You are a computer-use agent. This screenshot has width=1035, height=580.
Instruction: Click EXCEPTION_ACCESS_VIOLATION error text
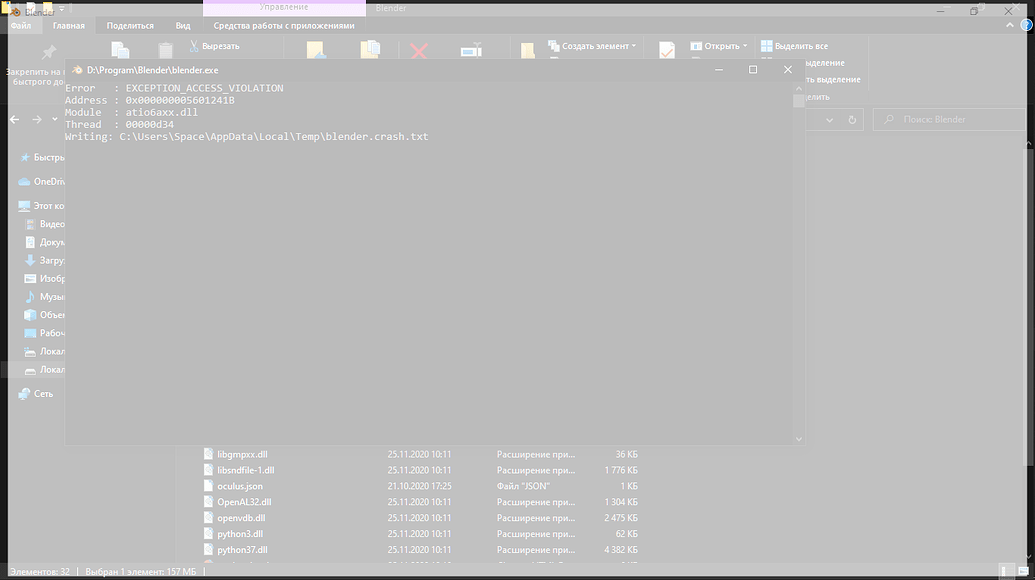[x=205, y=88]
